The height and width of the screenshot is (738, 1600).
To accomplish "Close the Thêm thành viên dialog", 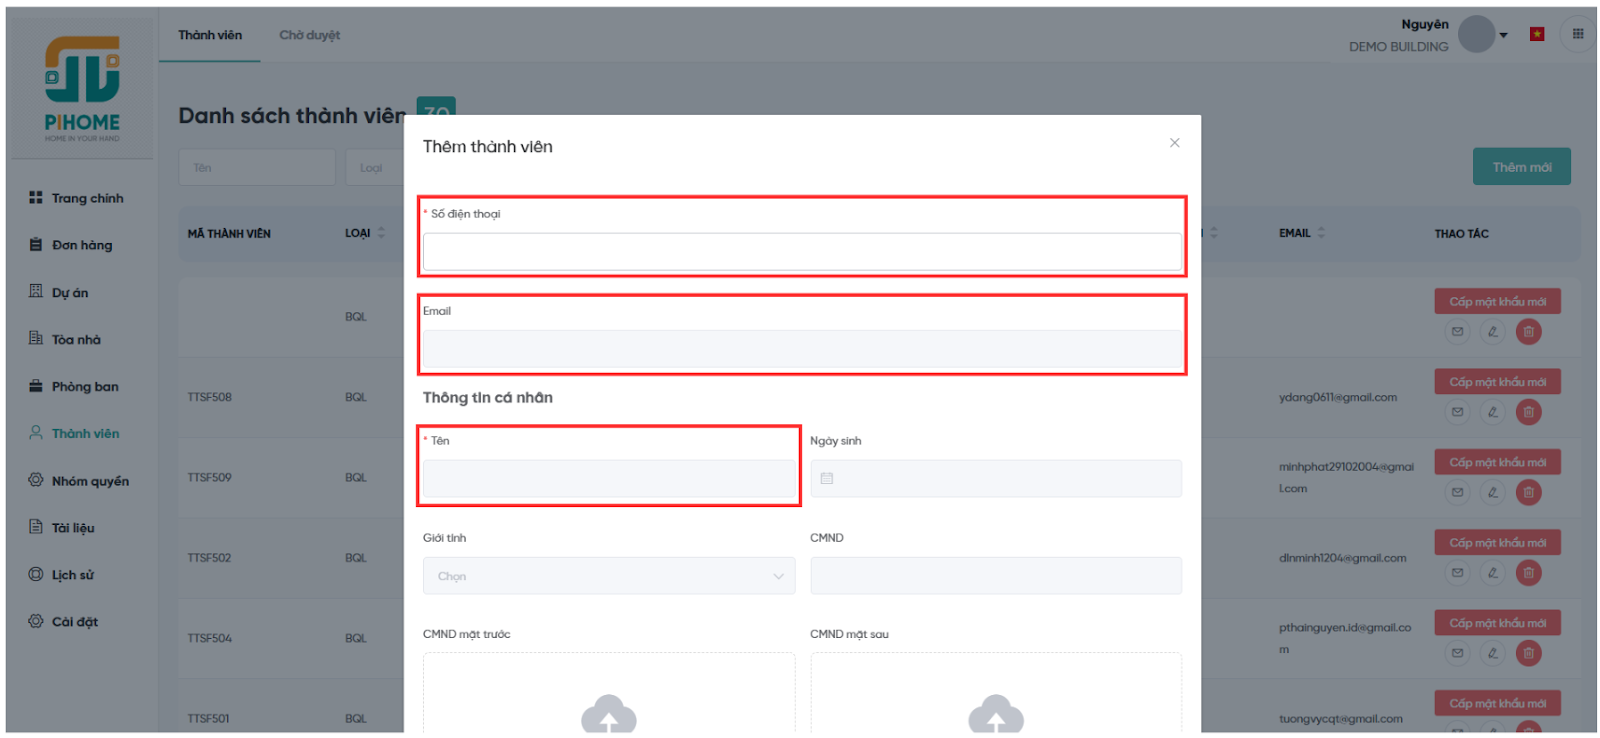I will (1174, 143).
